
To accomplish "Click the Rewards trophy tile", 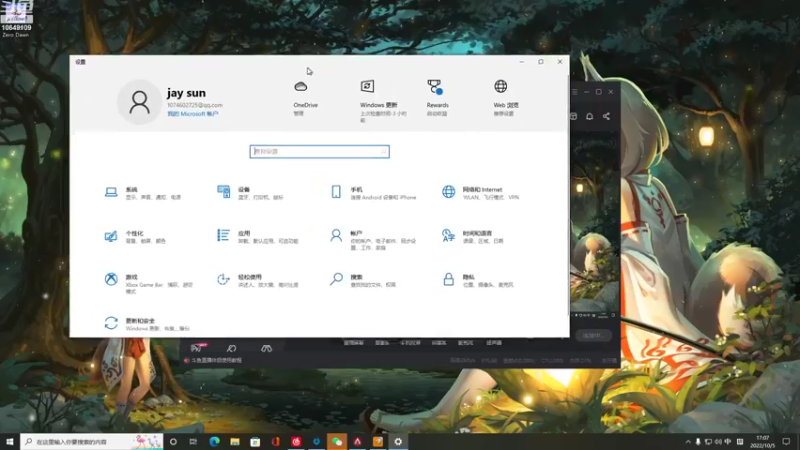I will click(437, 97).
